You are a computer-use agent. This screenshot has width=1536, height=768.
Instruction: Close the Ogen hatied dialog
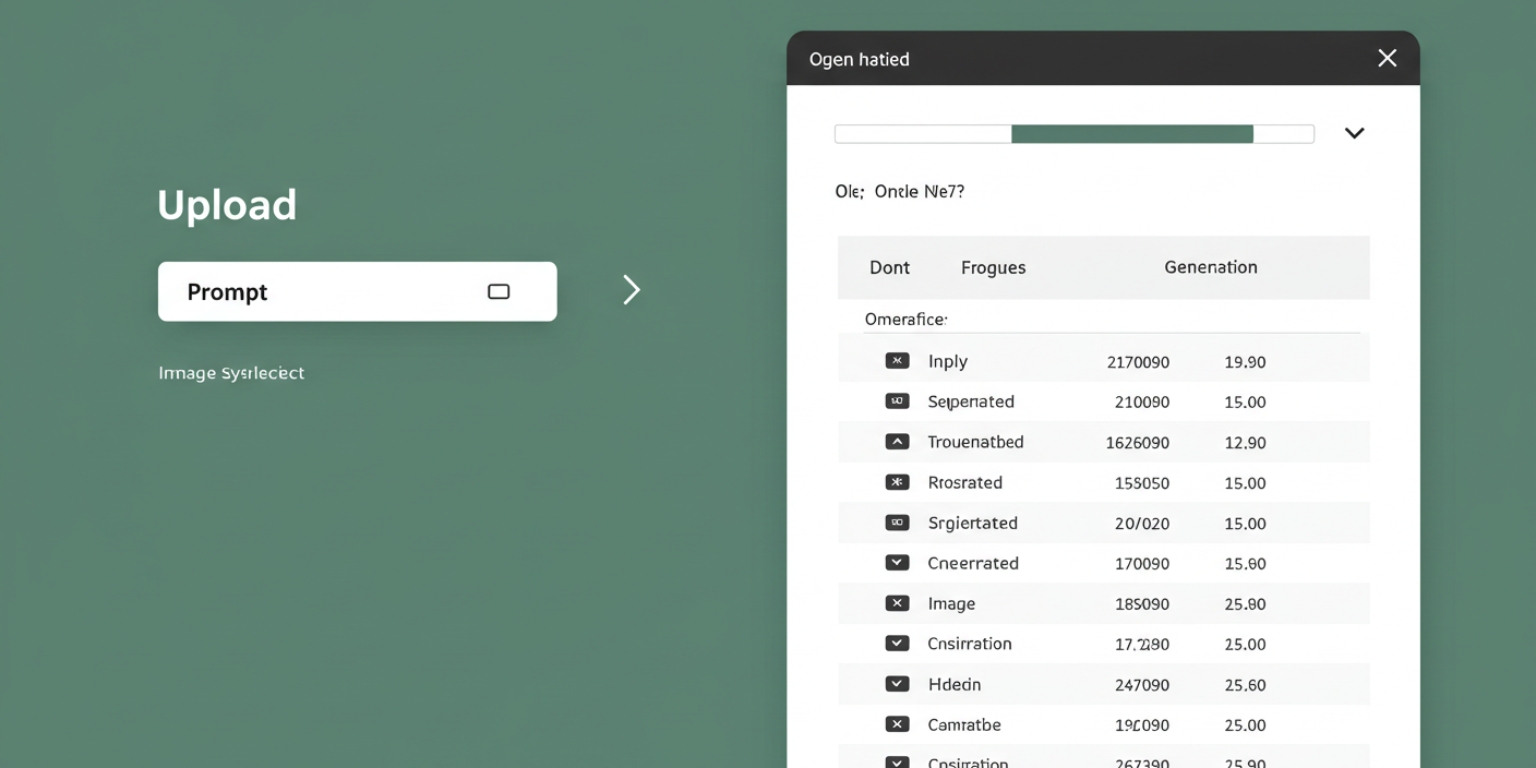[1387, 58]
